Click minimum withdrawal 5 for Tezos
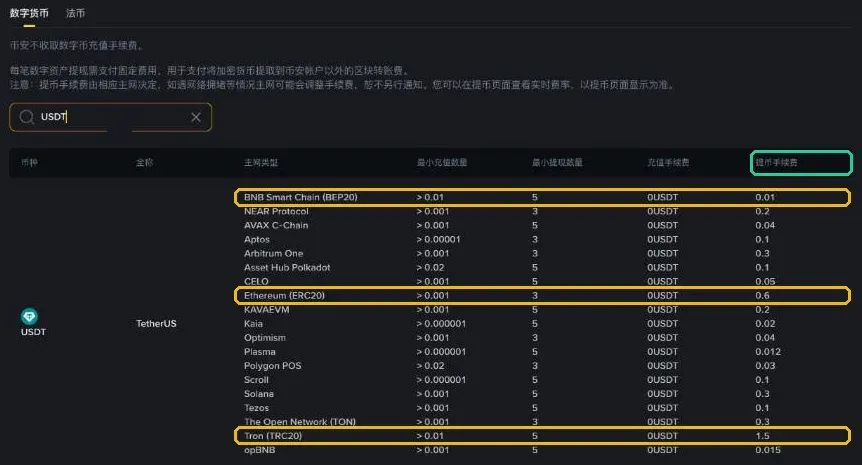The height and width of the screenshot is (465, 862). point(534,408)
